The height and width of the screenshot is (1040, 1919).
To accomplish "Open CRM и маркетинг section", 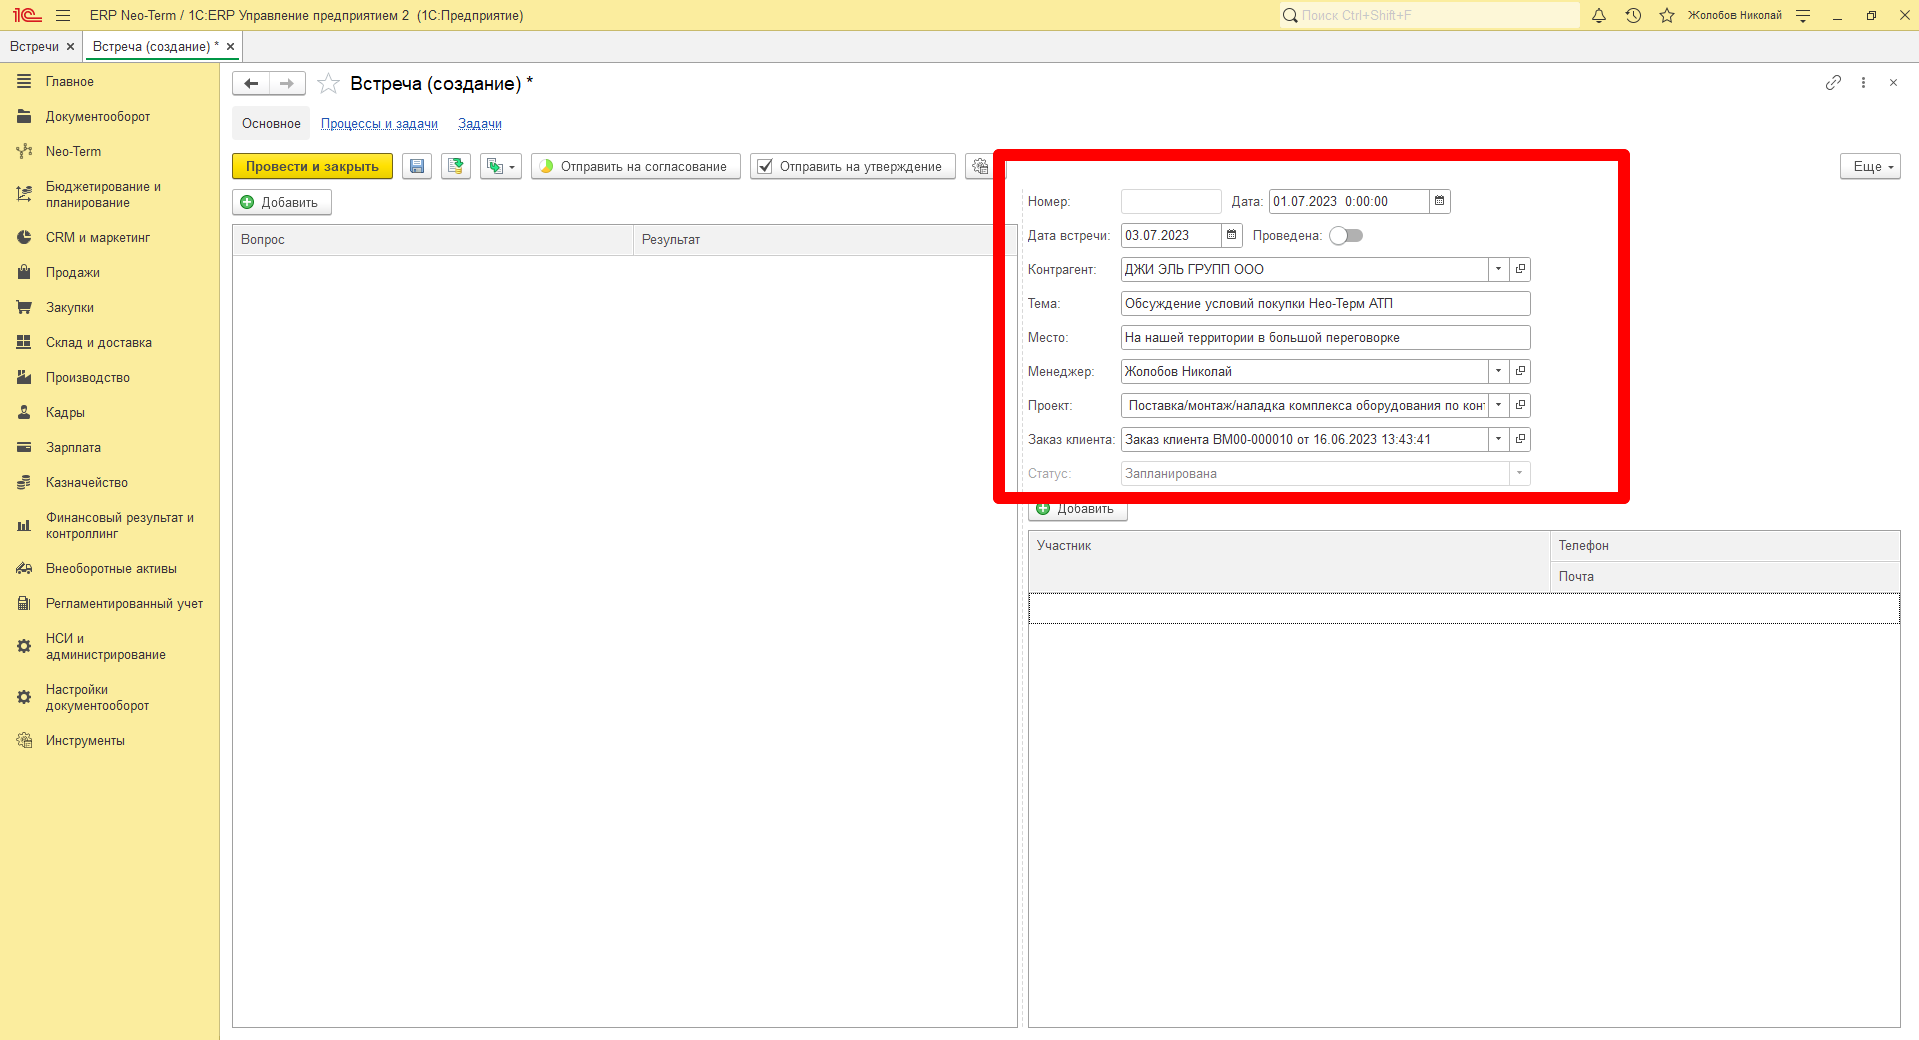I will point(98,237).
